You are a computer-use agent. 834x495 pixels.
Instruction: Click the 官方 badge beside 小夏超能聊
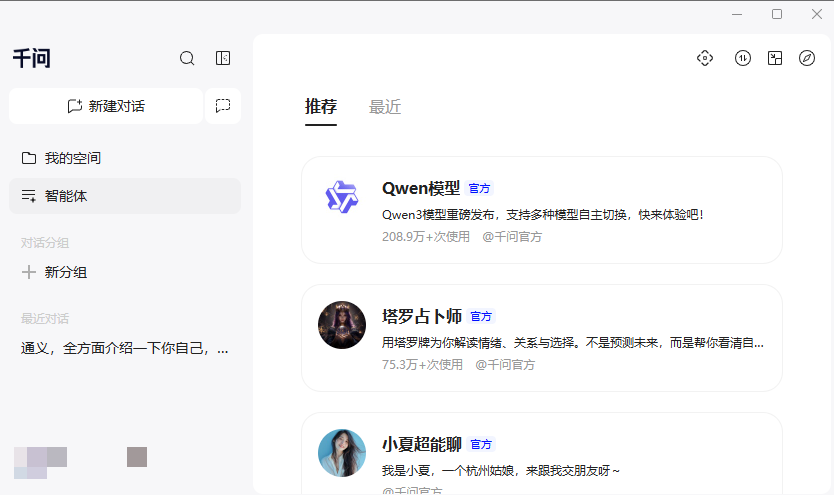coord(481,444)
